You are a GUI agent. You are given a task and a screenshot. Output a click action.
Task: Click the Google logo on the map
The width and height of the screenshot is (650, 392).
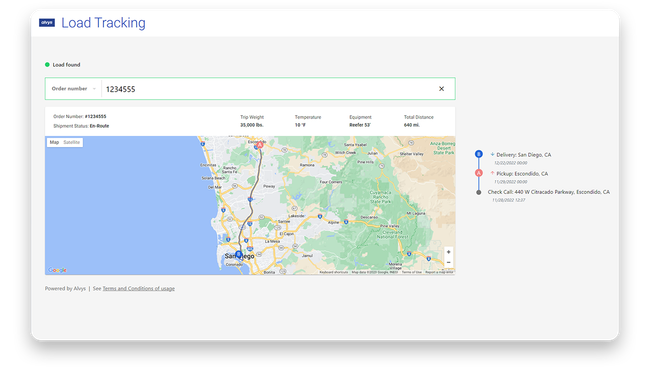pyautogui.click(x=57, y=270)
